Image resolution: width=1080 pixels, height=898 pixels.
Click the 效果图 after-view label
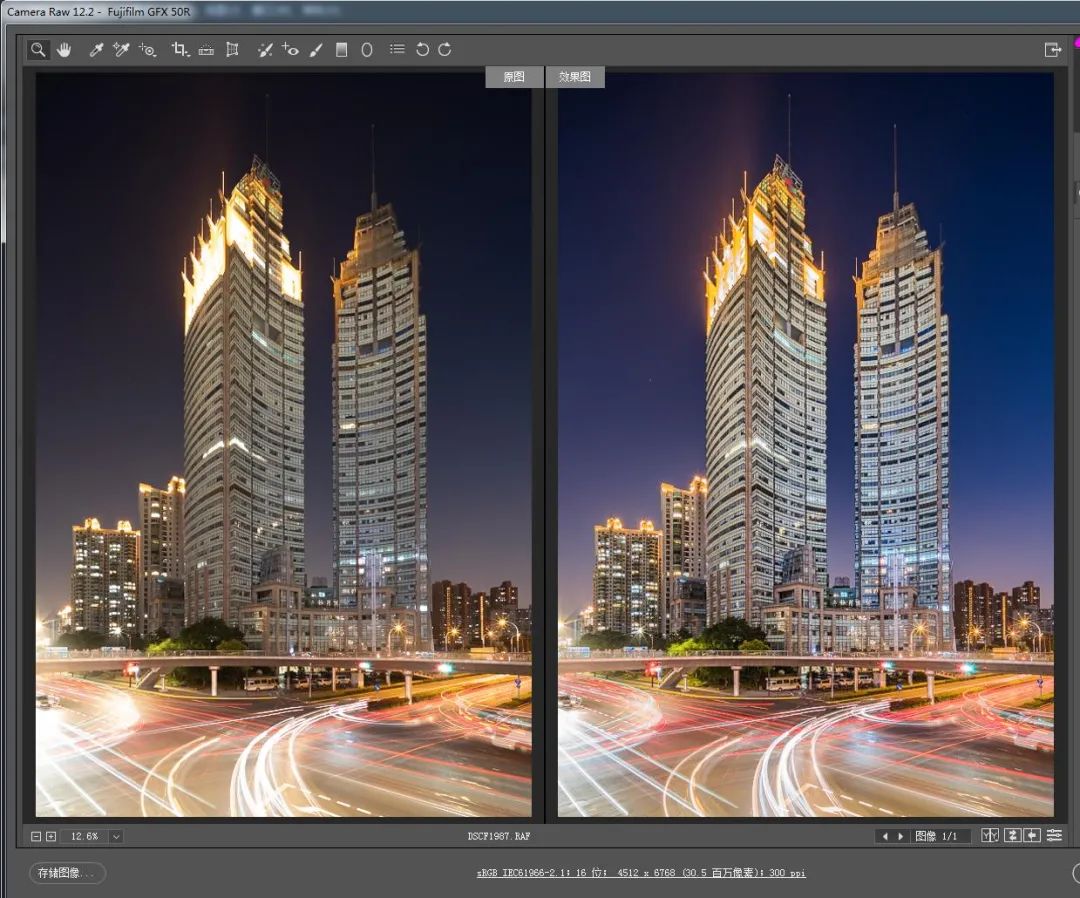pos(575,77)
